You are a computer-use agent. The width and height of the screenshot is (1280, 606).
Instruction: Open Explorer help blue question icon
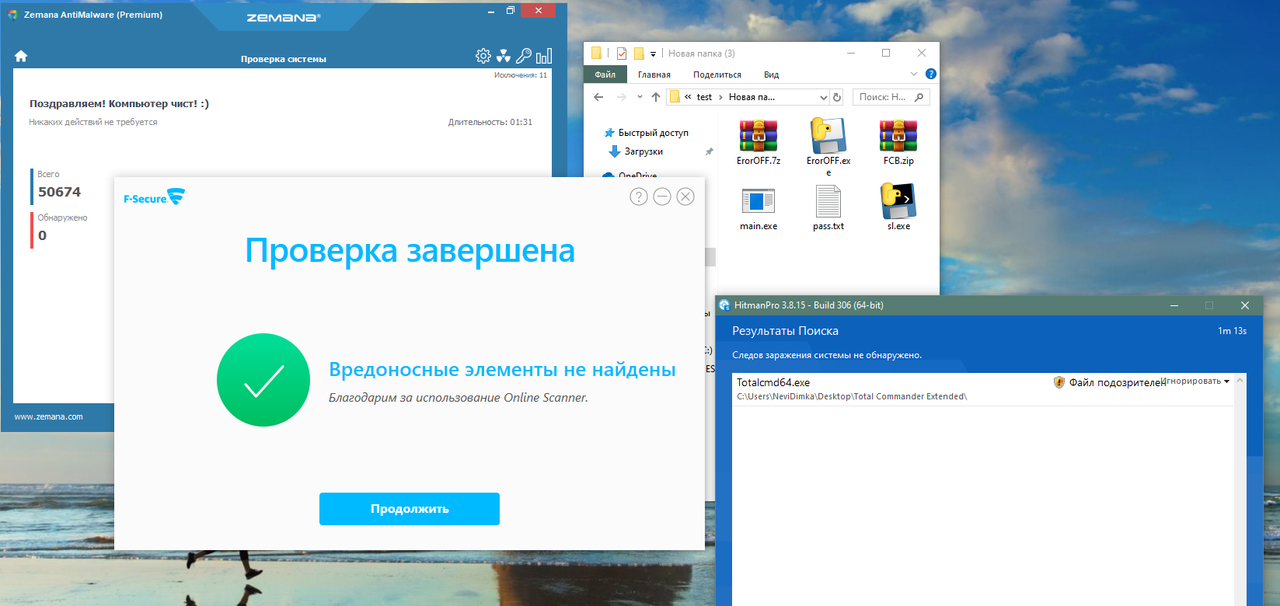pos(931,74)
